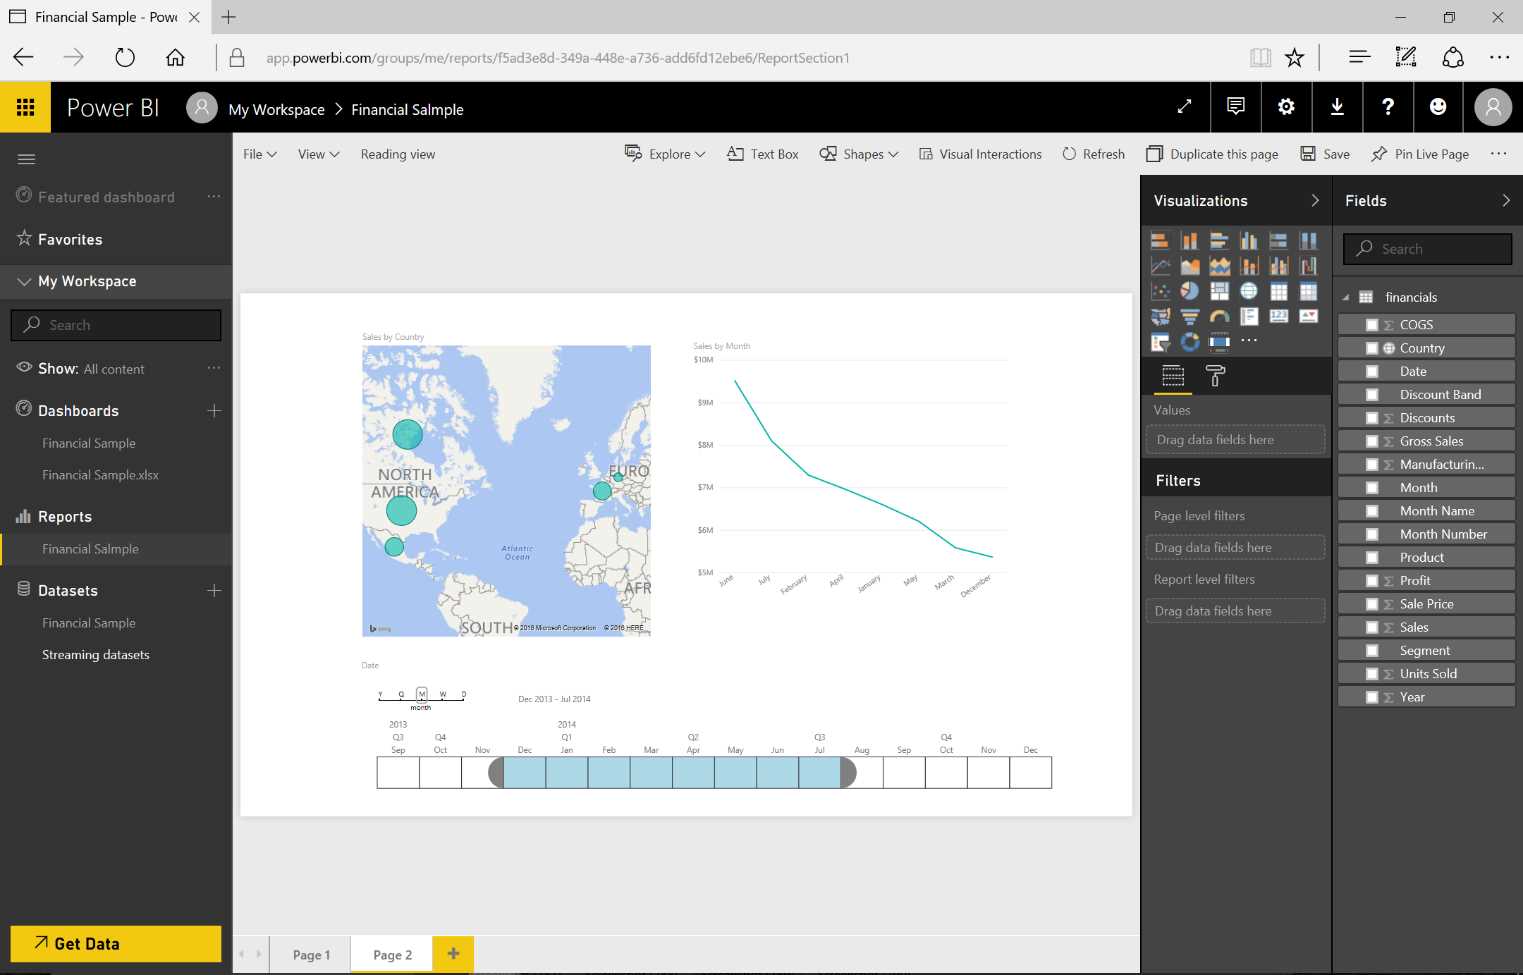
Task: Open the View menu
Action: coord(317,154)
